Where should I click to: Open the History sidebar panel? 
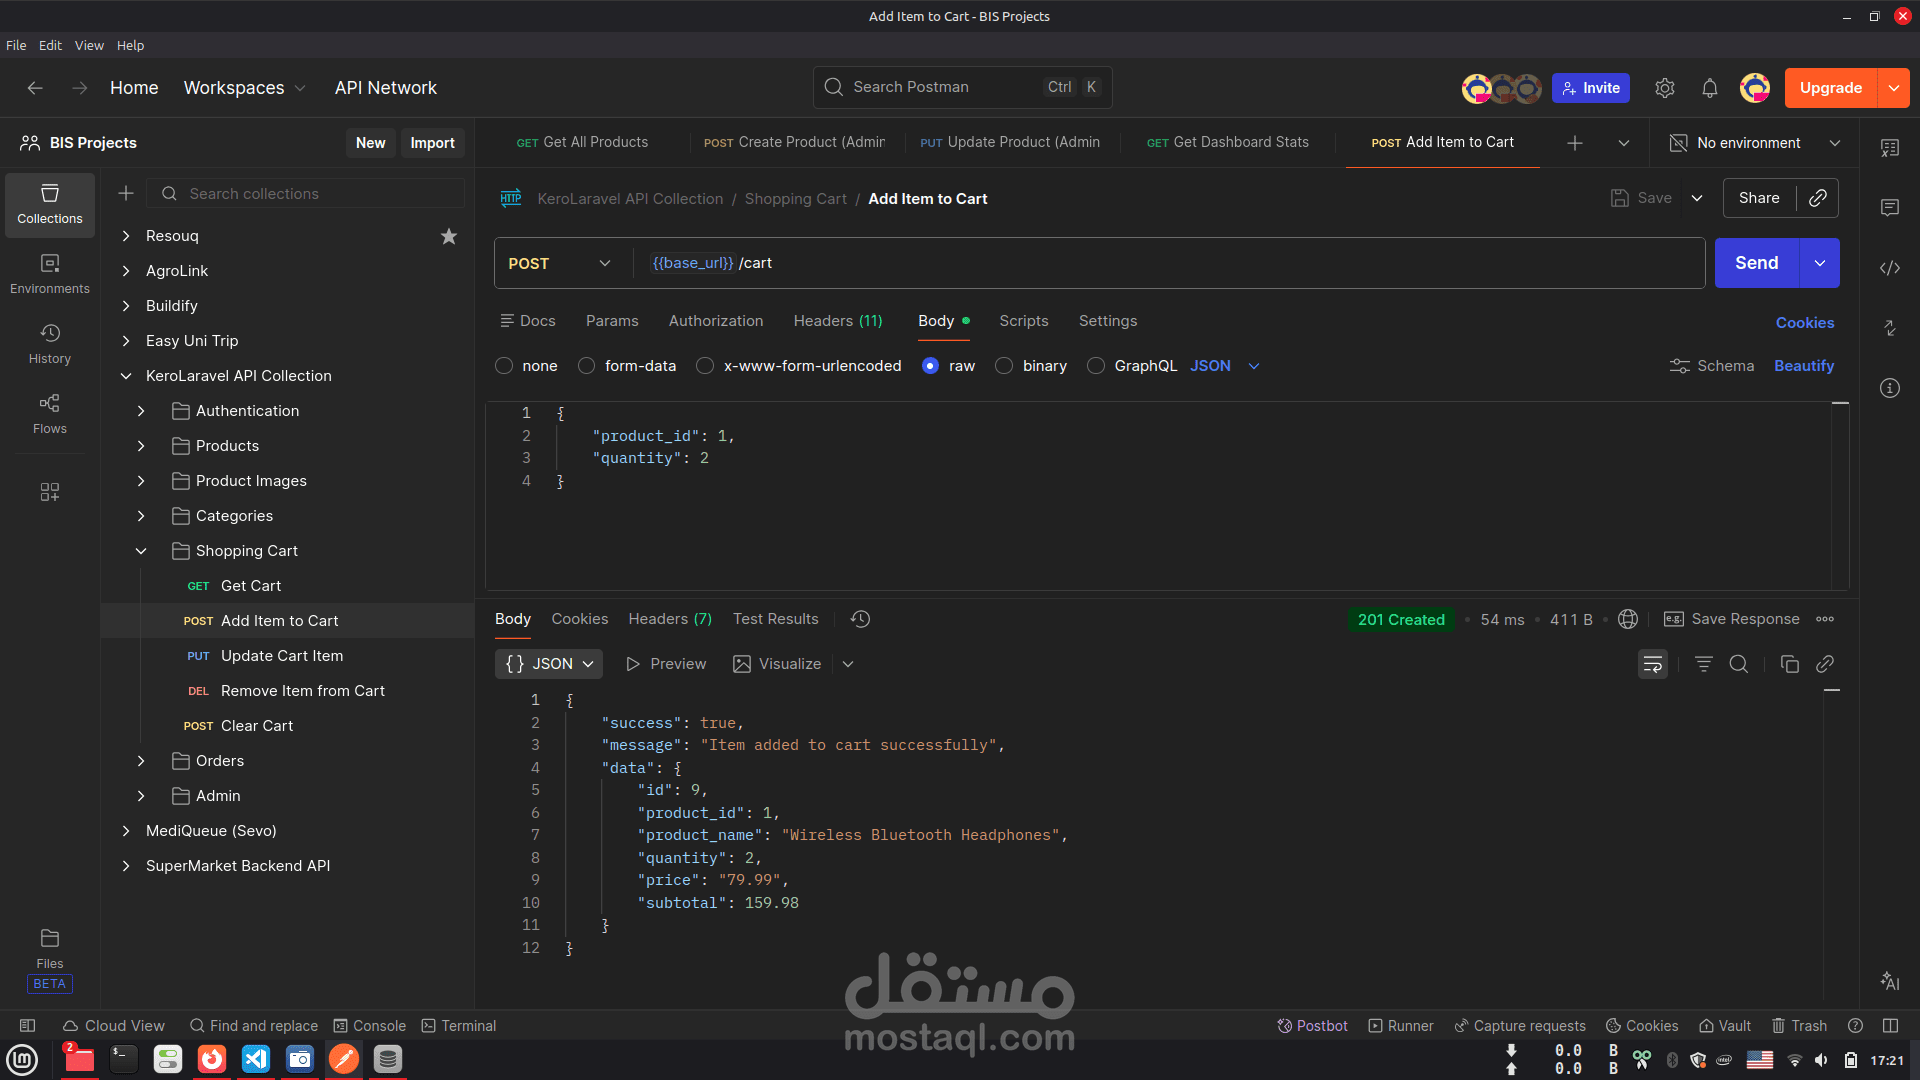(49, 343)
